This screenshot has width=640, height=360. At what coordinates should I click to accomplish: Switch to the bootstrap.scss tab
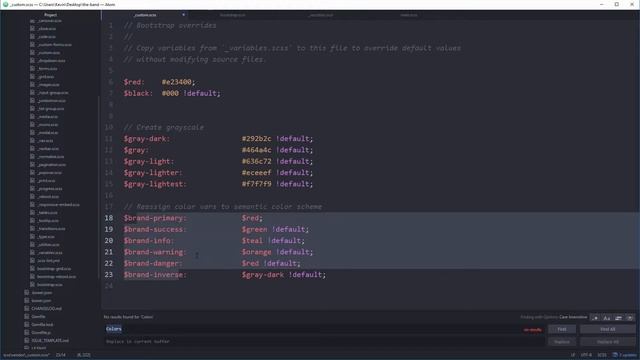coord(233,15)
